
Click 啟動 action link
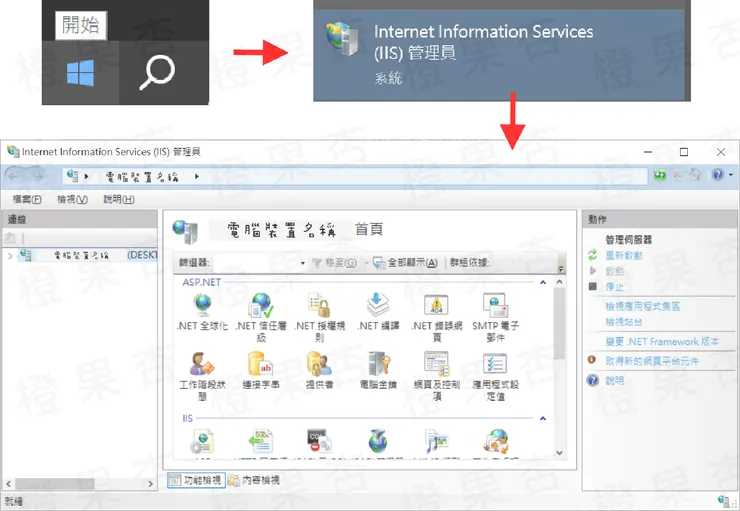(614, 271)
